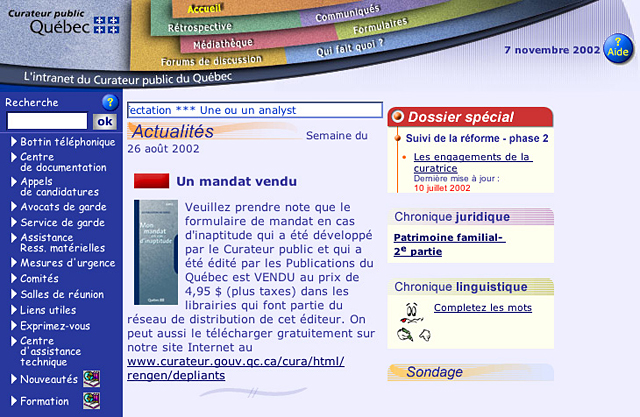This screenshot has width=640, height=417.
Task: Open the Appels de candidatures sidebar link
Action: 60,186
